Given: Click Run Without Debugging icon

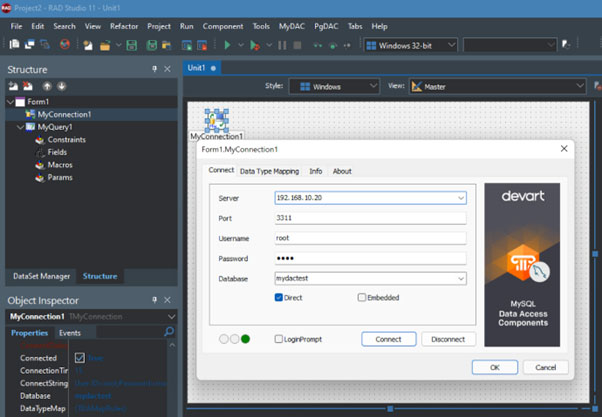Looking at the screenshot, I should [x=255, y=45].
